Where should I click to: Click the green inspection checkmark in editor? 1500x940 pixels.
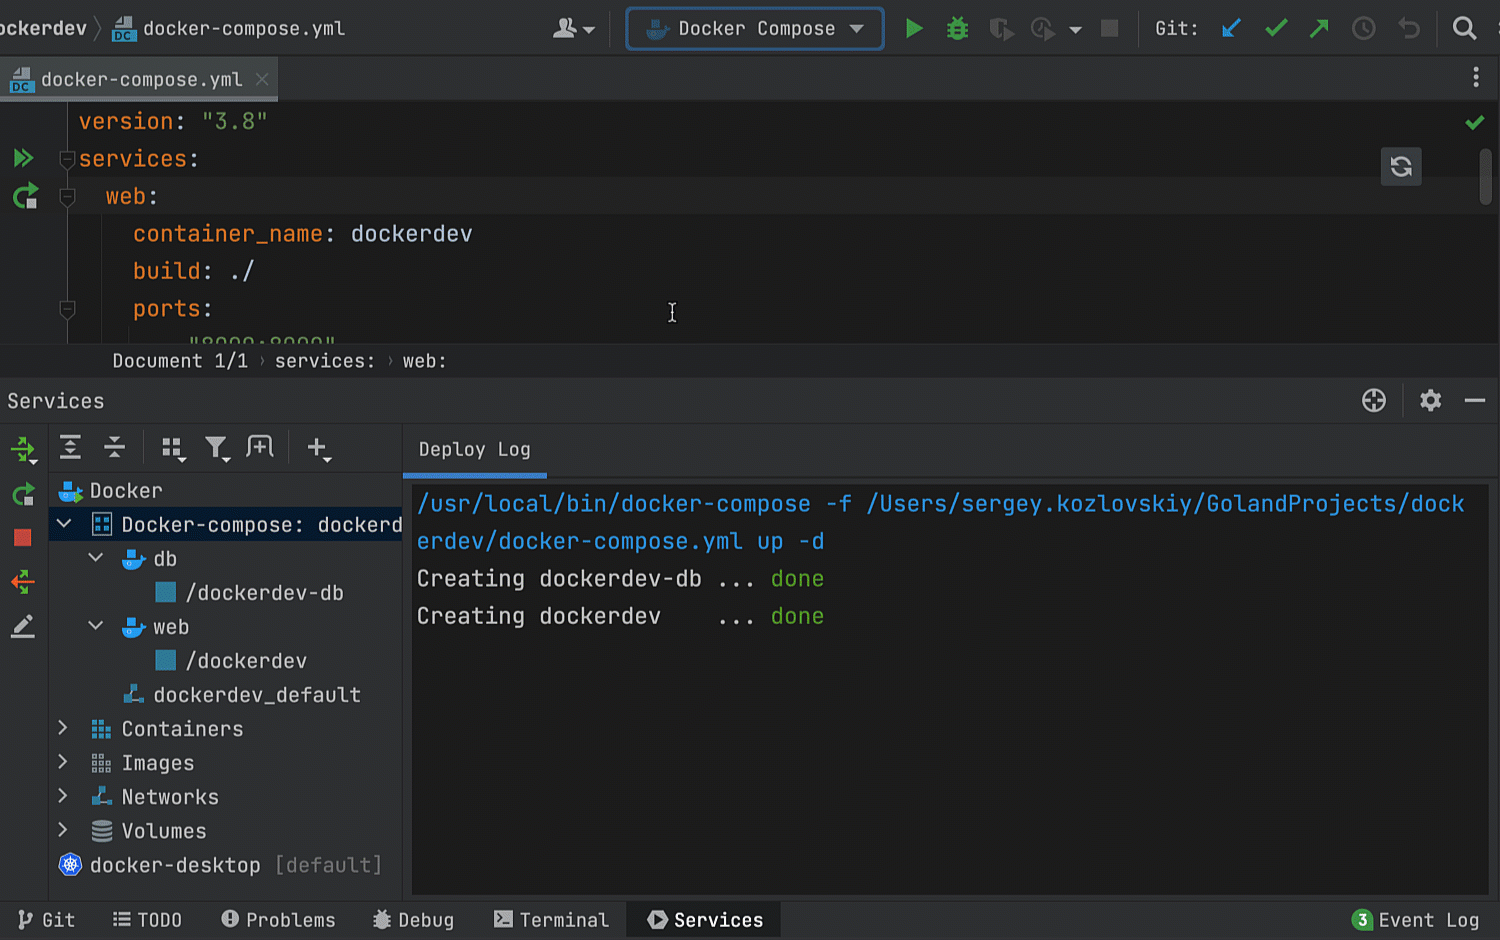[x=1474, y=122]
